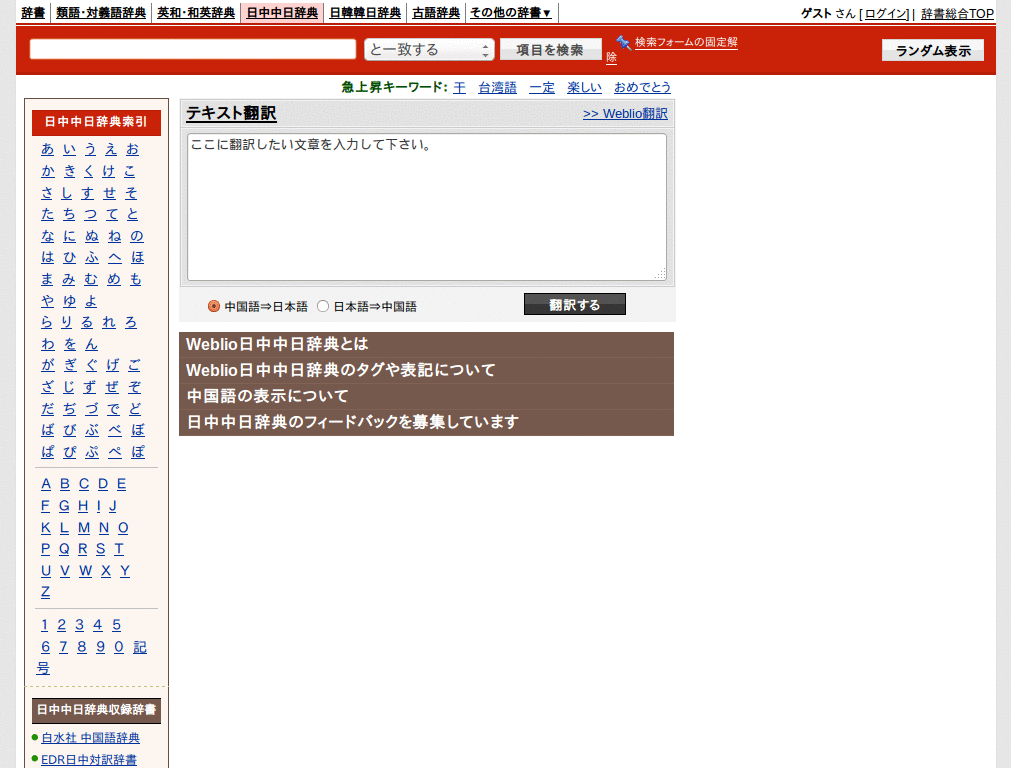Open index letter そ

tap(131, 193)
